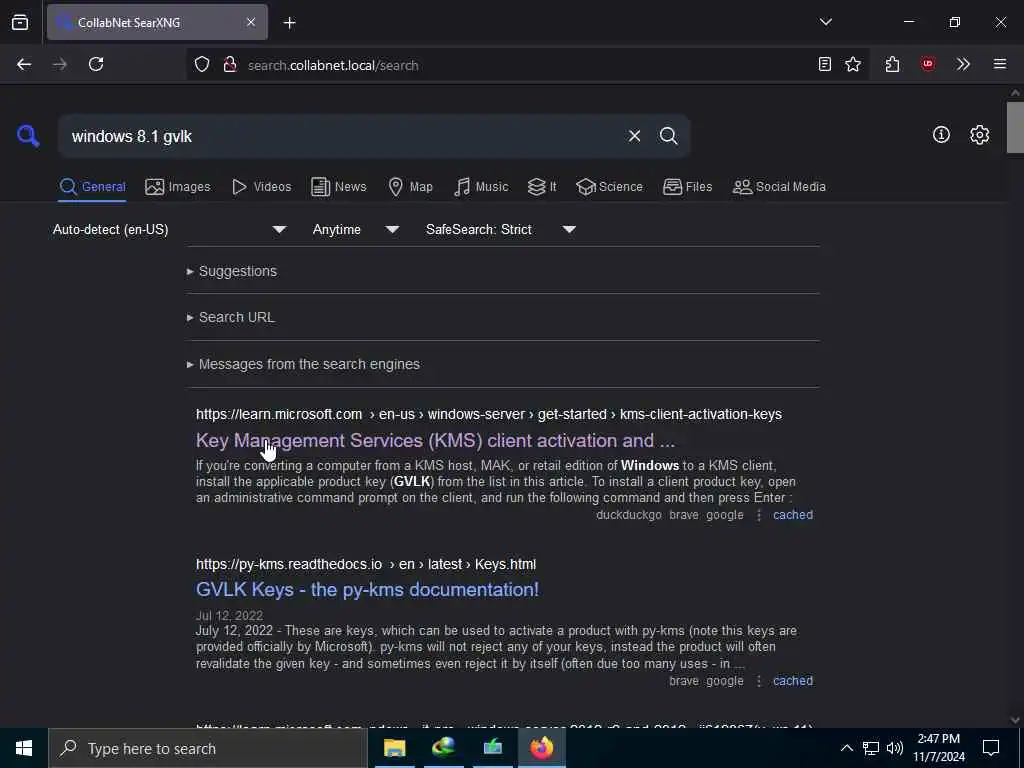The image size is (1024, 768).
Task: Switch to Music category
Action: tap(481, 187)
